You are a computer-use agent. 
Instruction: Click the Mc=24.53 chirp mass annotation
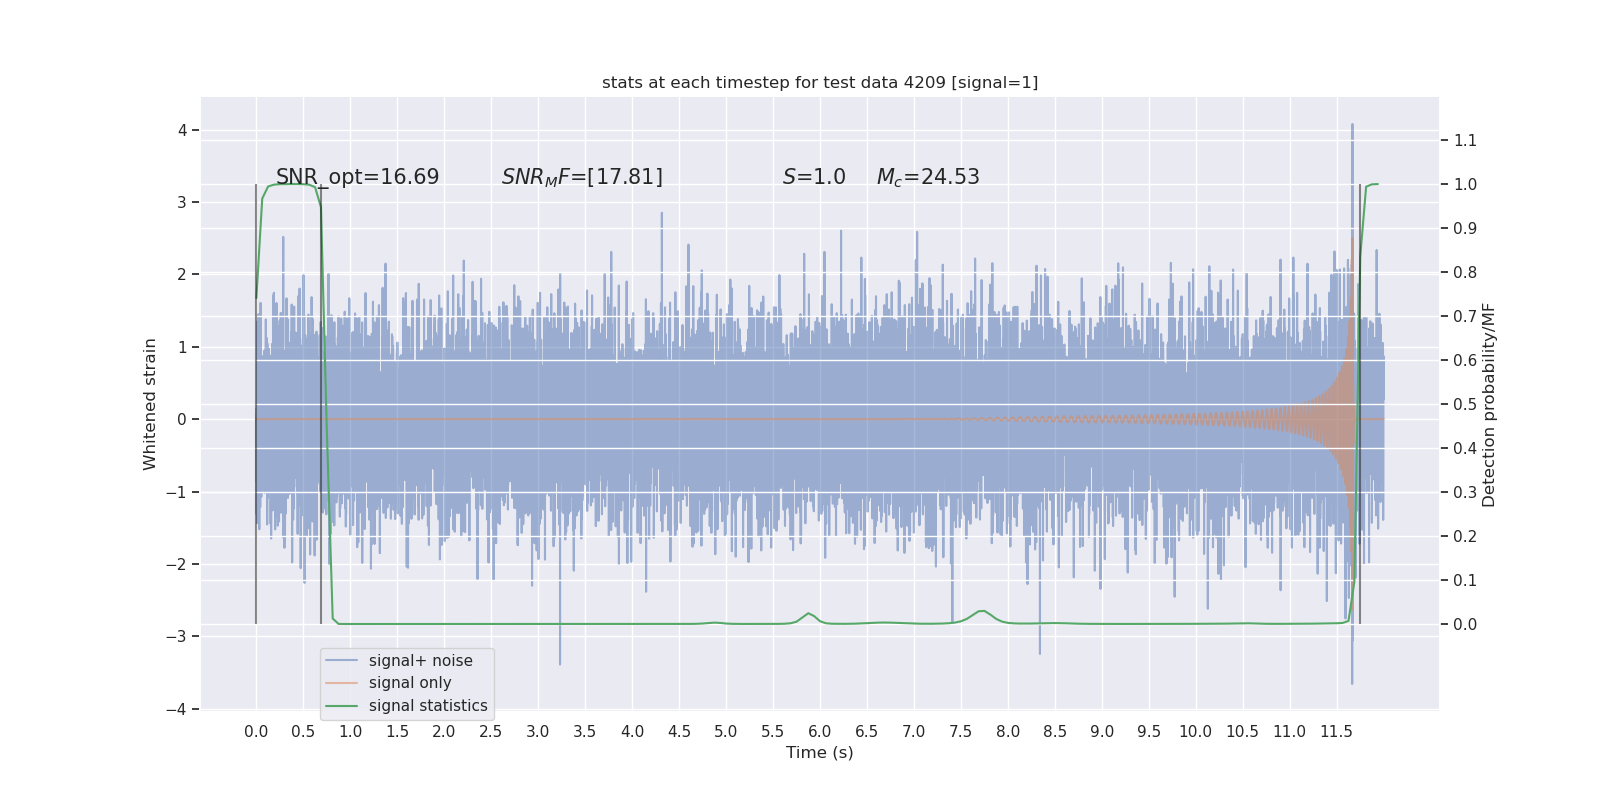click(928, 177)
